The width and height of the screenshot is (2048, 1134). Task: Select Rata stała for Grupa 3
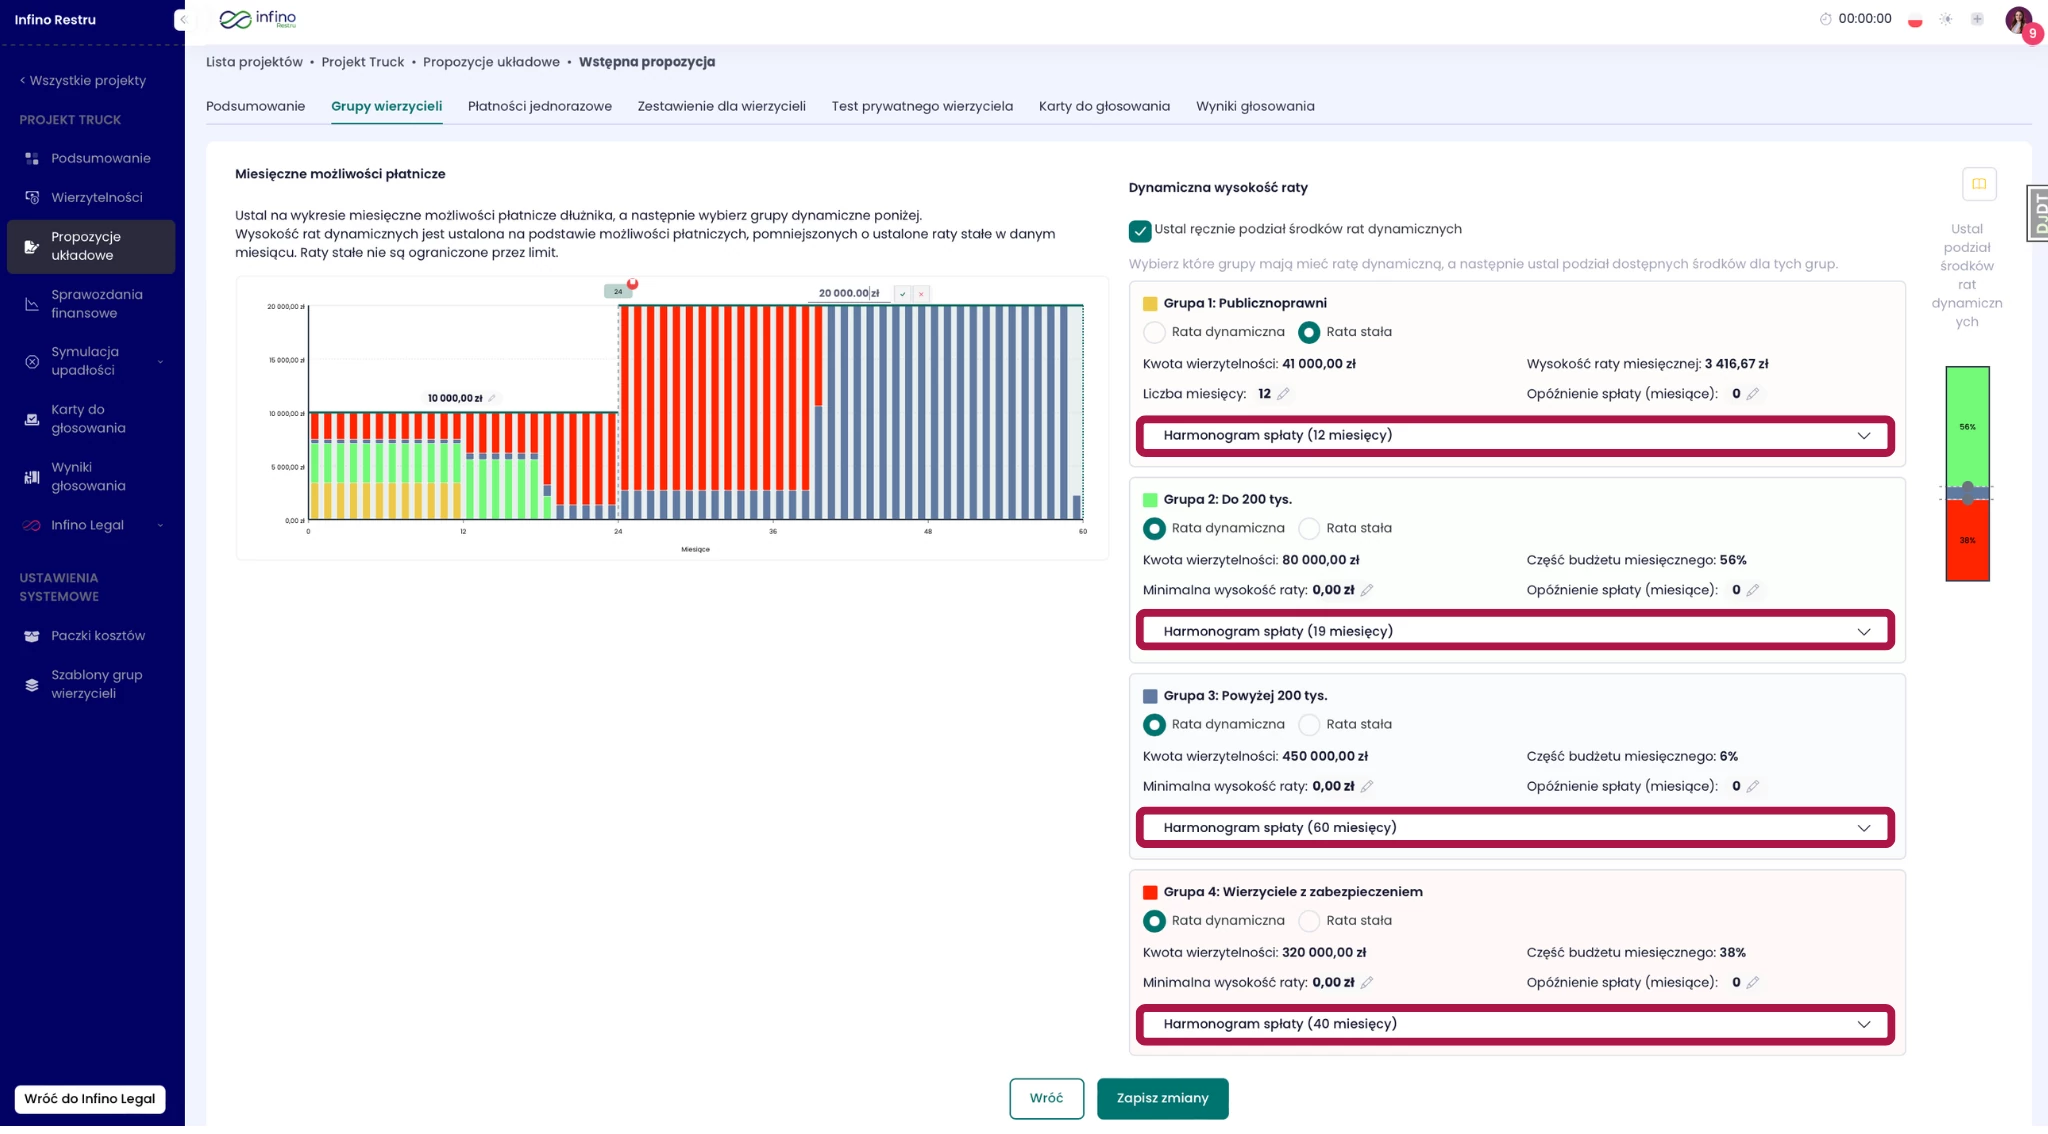pos(1309,725)
